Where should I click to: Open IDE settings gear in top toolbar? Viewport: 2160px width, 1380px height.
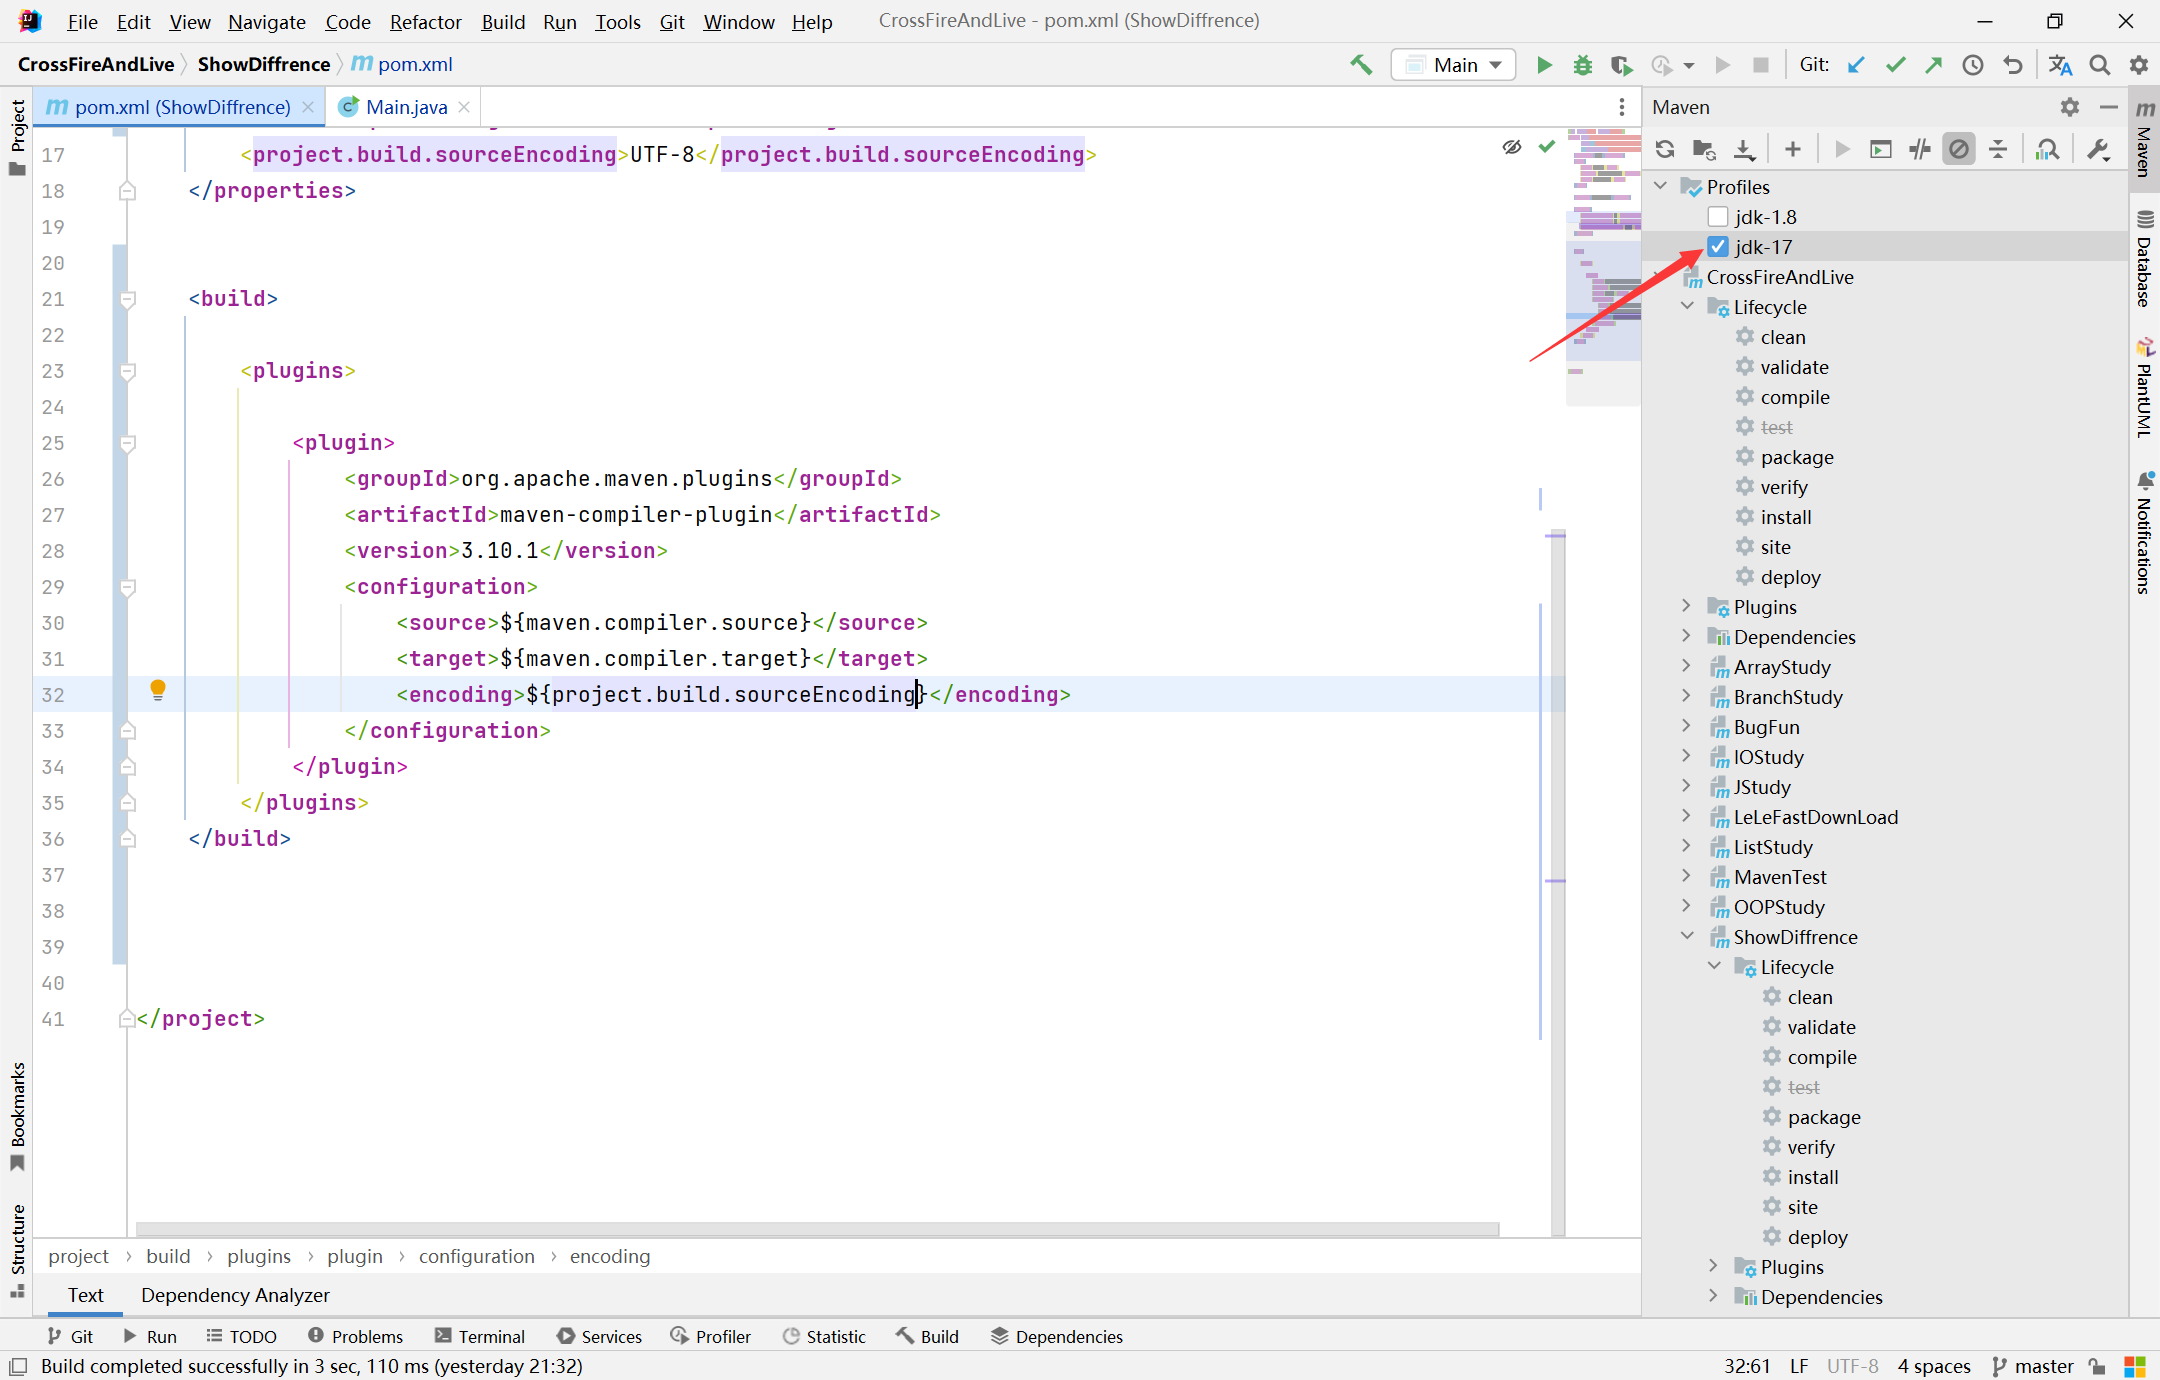[2139, 65]
